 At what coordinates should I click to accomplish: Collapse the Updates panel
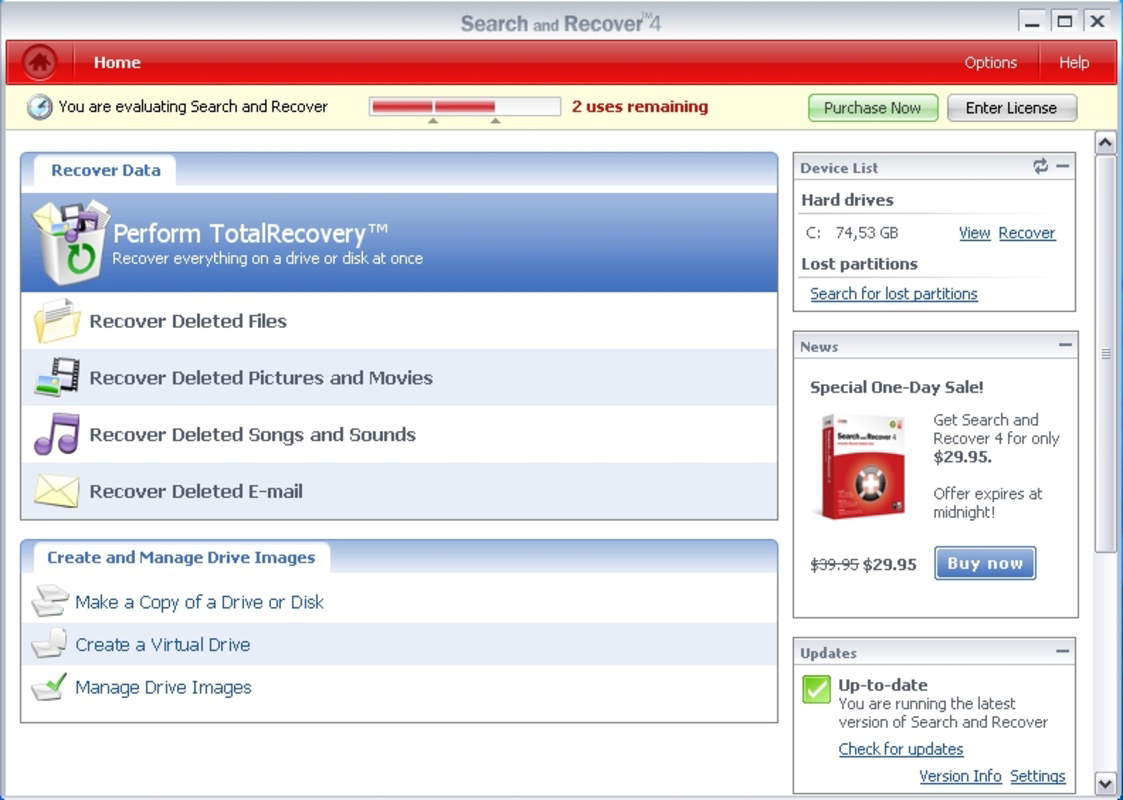tap(1062, 652)
